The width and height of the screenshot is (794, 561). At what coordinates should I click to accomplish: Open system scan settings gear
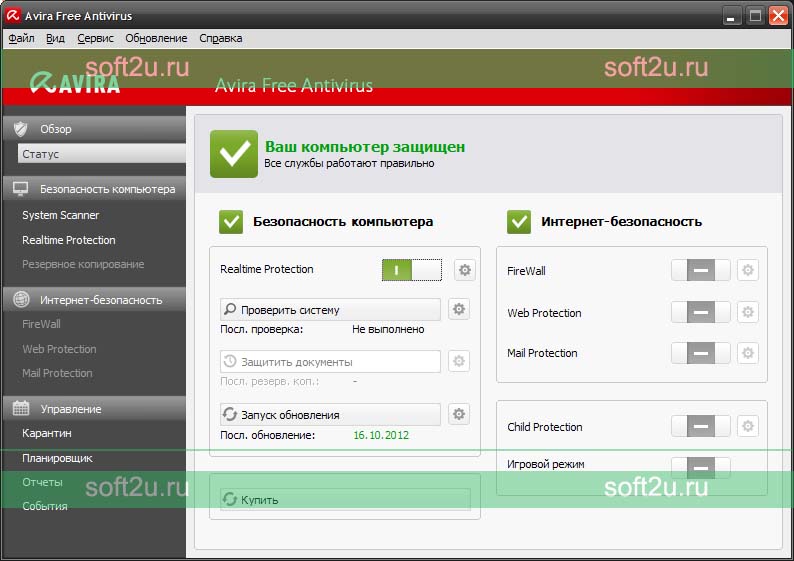459,309
